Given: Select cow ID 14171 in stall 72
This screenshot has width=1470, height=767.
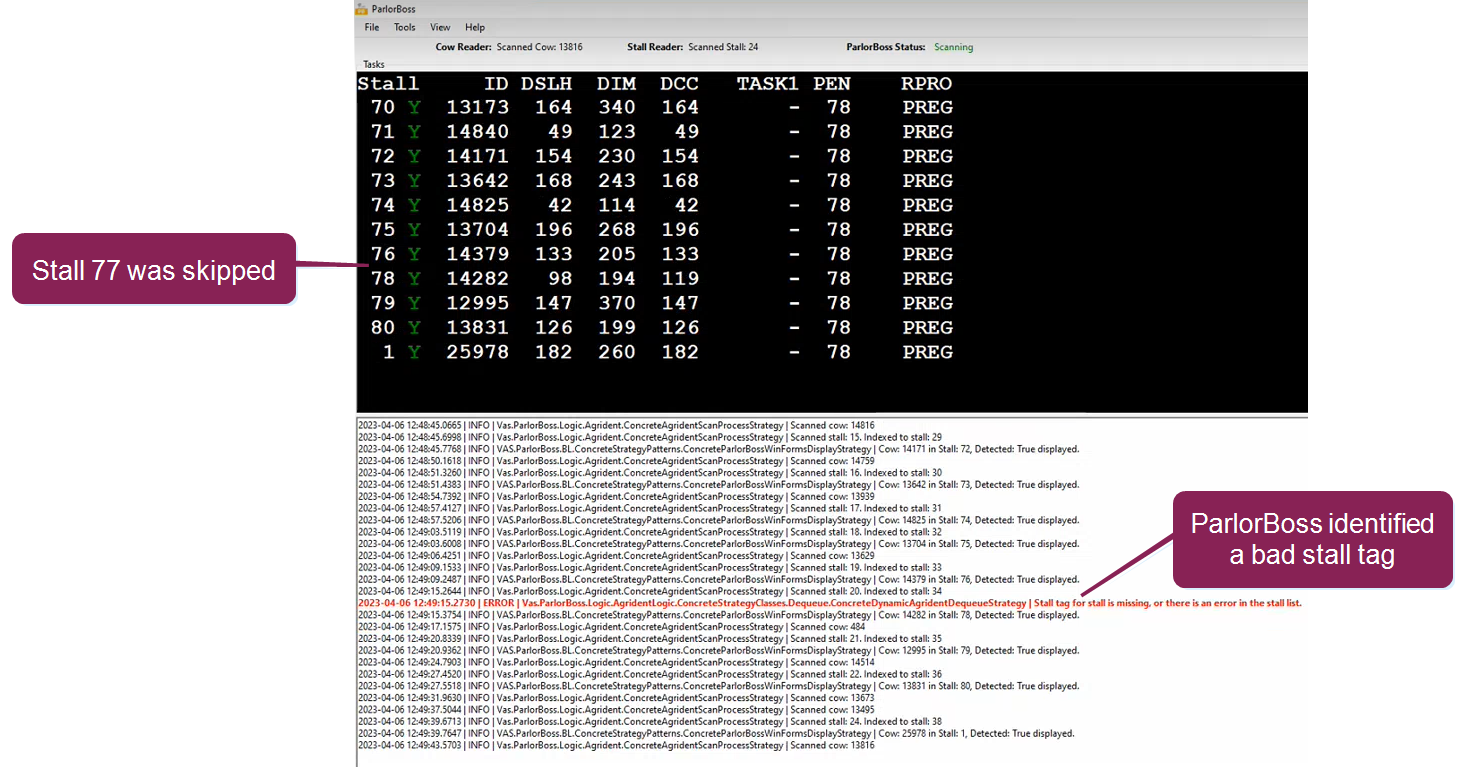Looking at the screenshot, I should 477,156.
